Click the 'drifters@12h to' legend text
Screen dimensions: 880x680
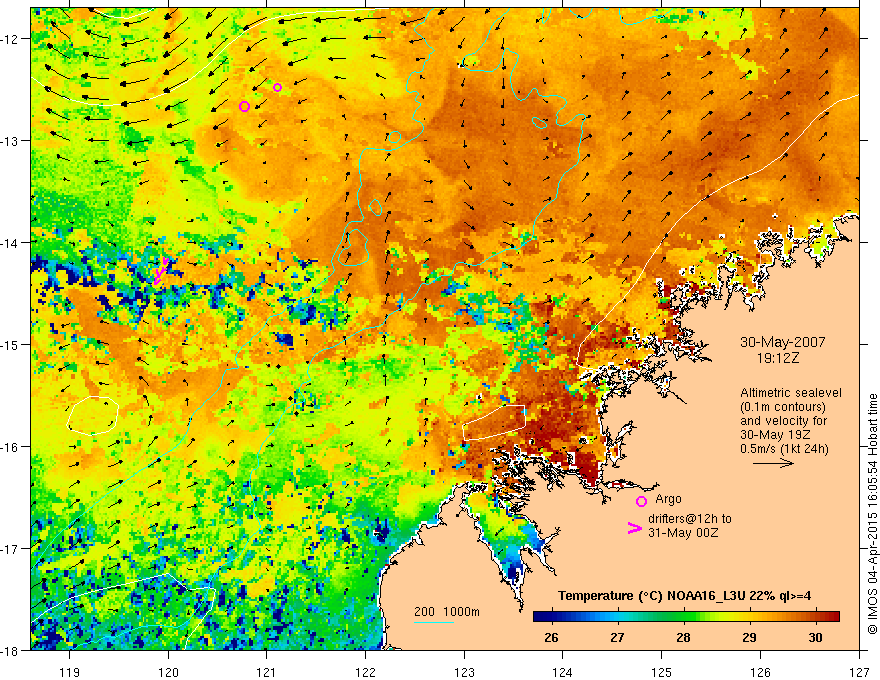(x=690, y=519)
